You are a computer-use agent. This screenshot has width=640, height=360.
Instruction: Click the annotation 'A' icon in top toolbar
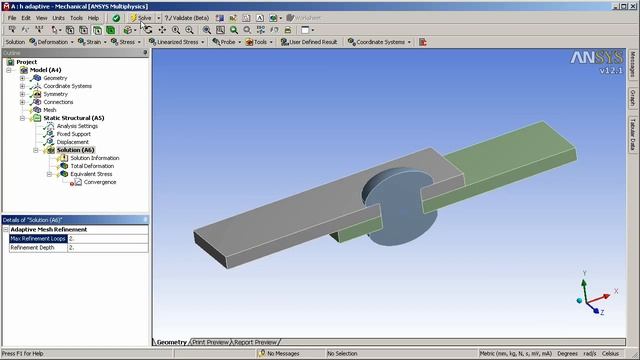[x=260, y=18]
